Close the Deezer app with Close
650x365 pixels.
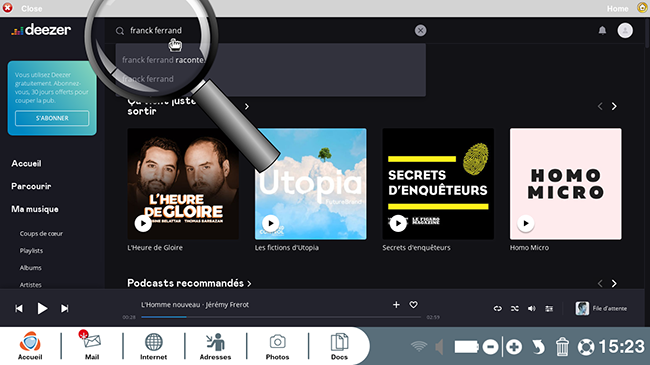click(x=23, y=8)
